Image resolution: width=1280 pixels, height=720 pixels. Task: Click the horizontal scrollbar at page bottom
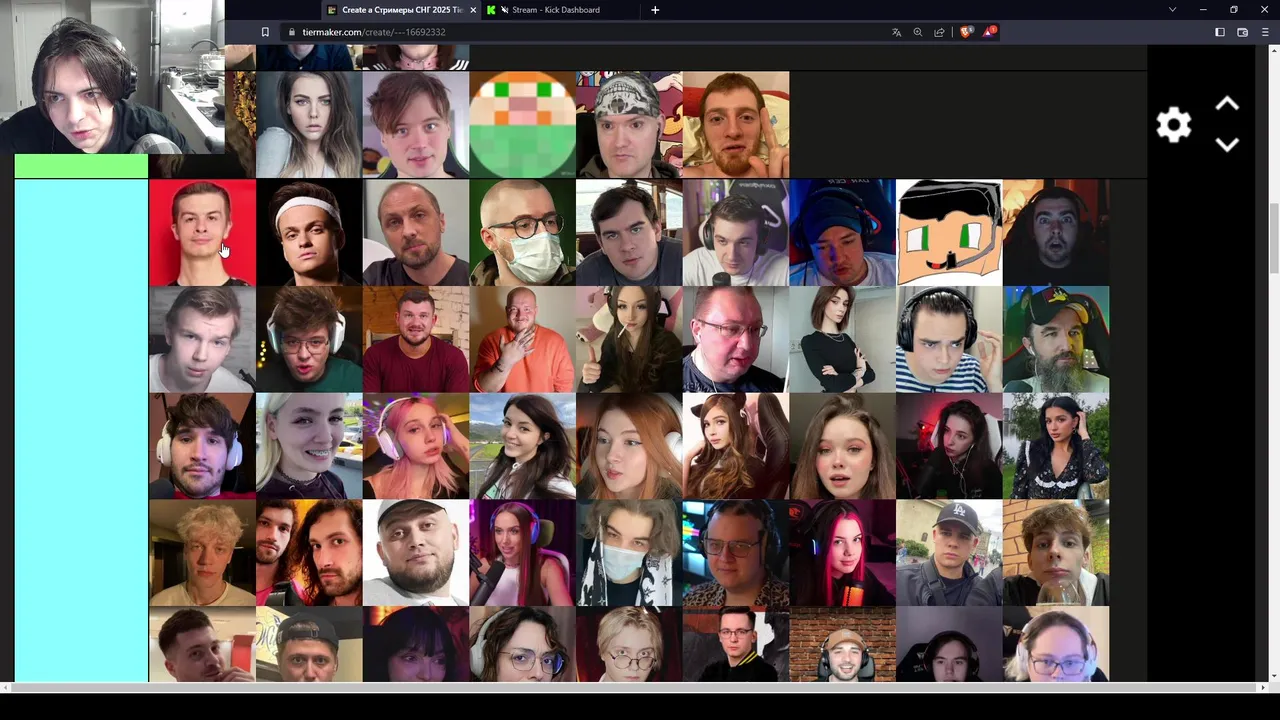635,688
